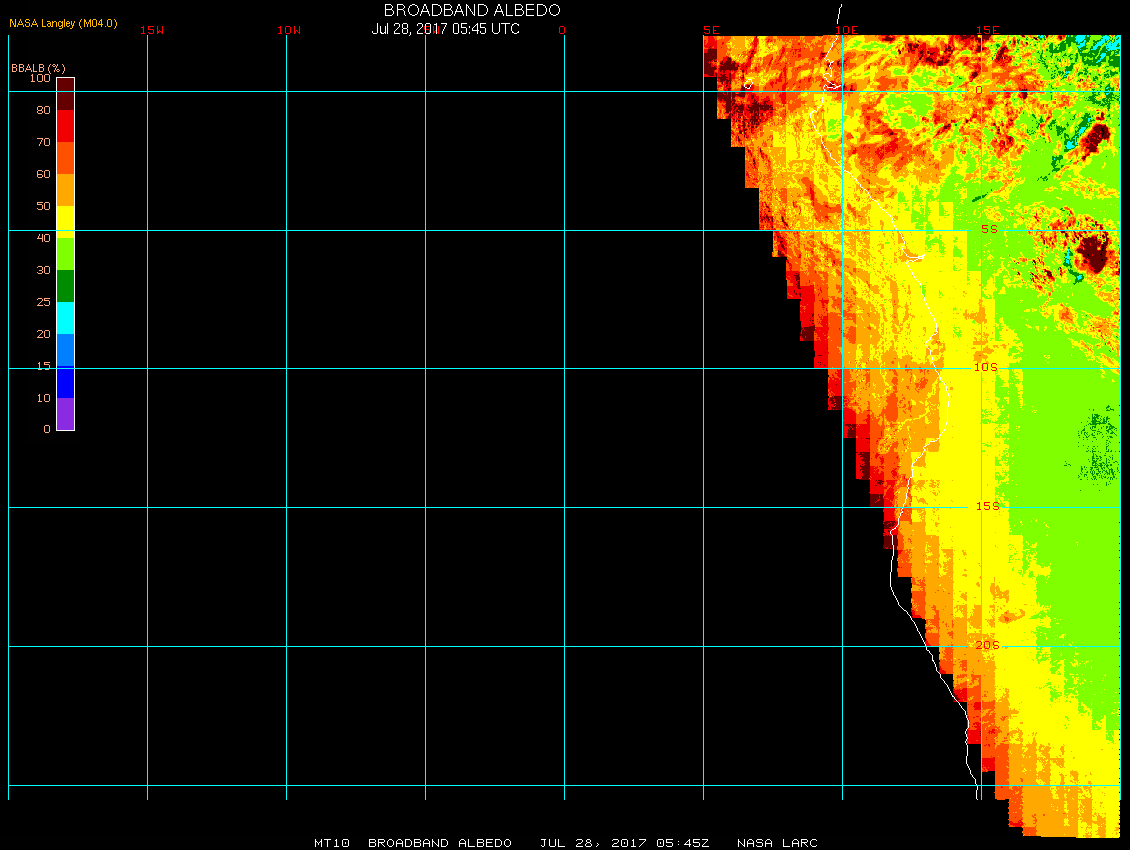Select the dark green 25-30% colorbar swatch
1130x850 pixels.
click(65, 286)
